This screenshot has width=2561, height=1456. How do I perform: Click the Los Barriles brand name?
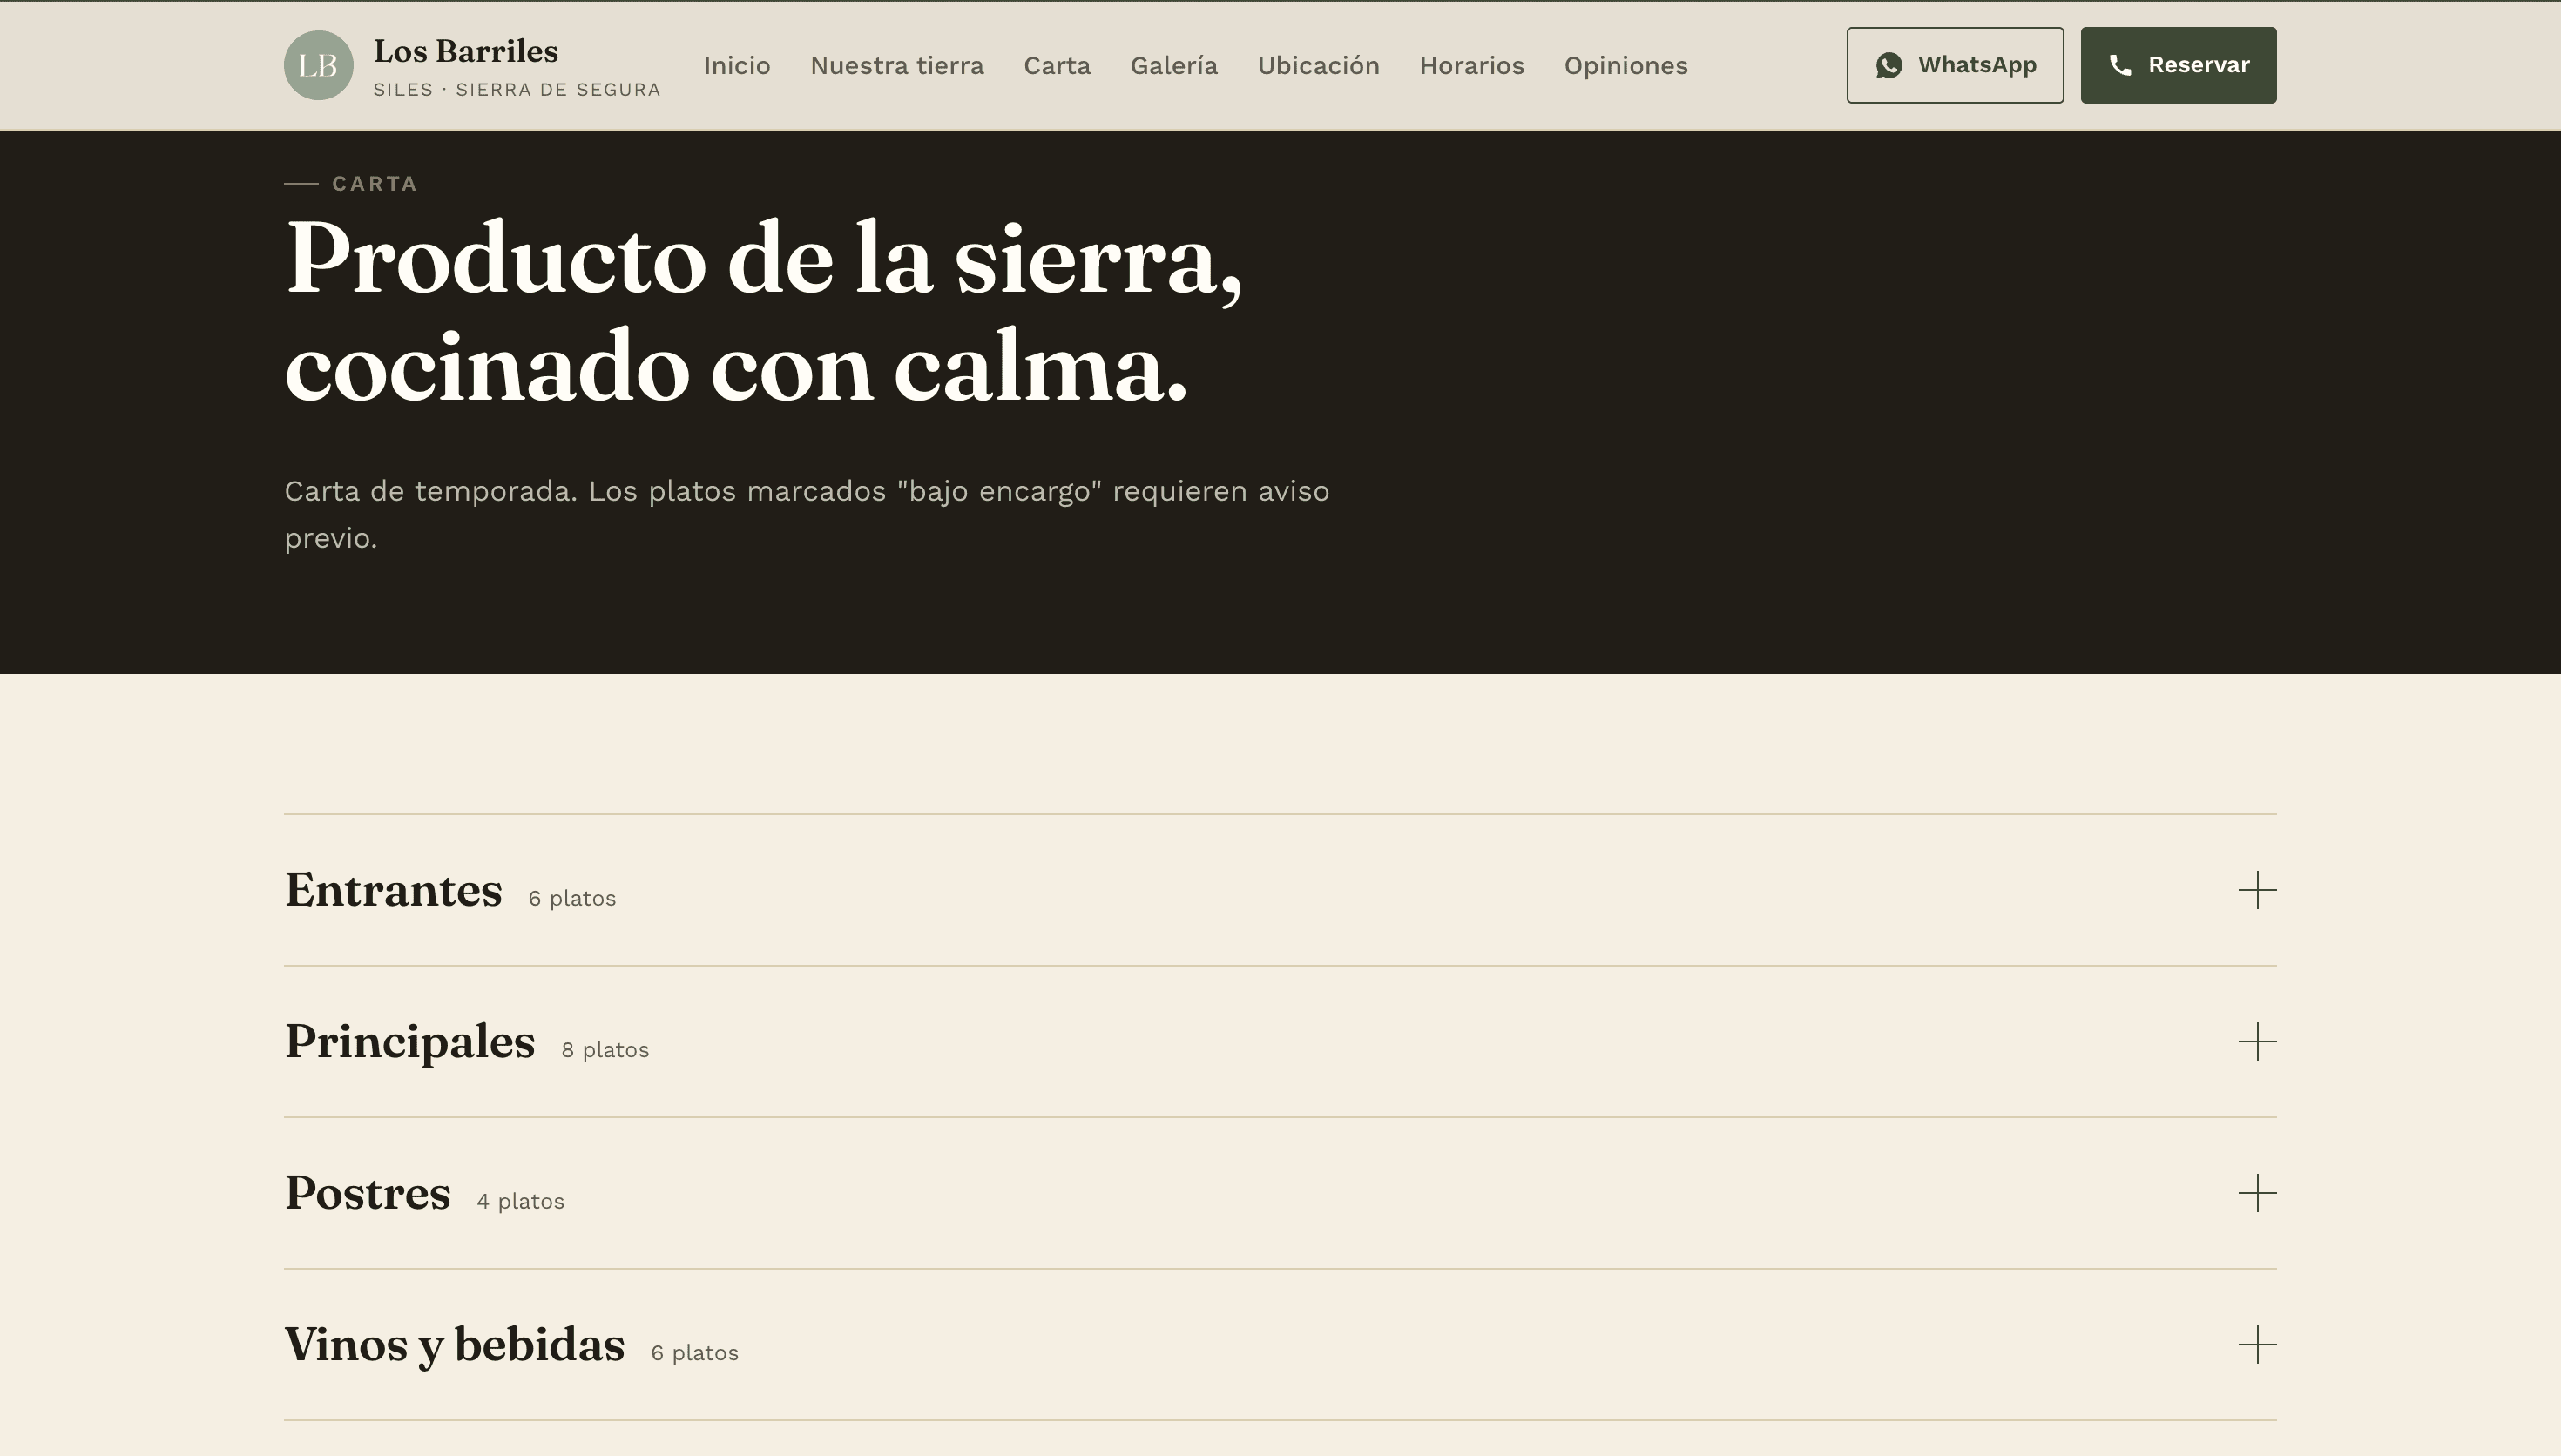point(466,51)
